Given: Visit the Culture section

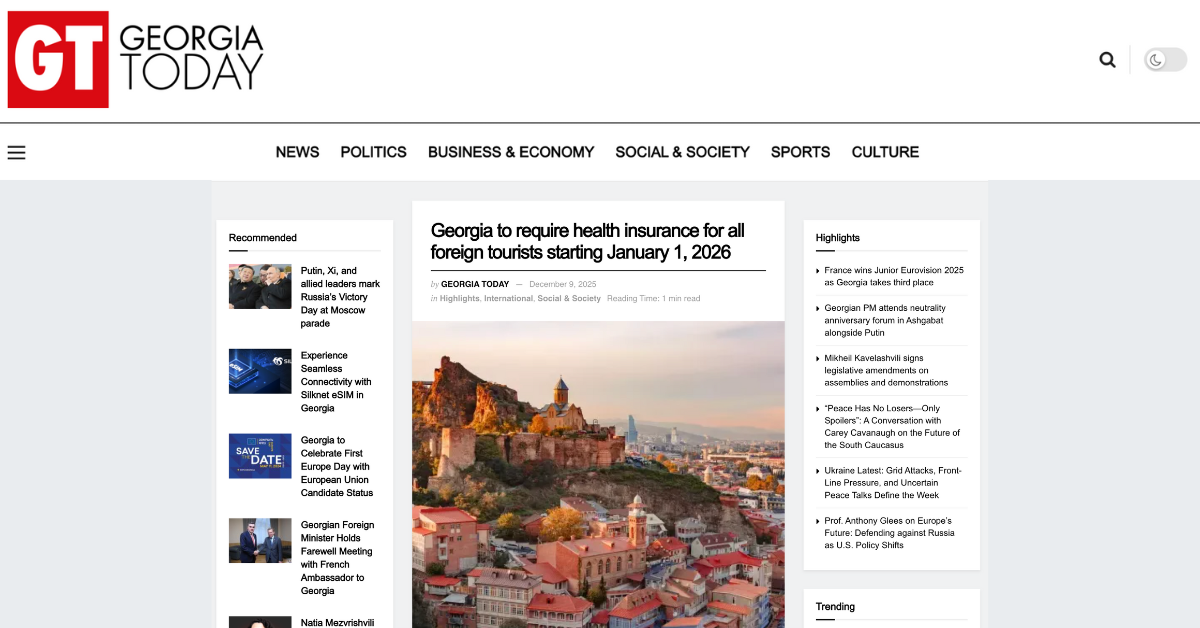Looking at the screenshot, I should 885,152.
